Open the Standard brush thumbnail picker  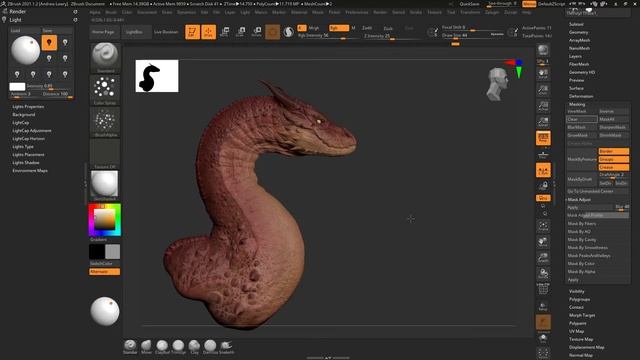[105, 58]
